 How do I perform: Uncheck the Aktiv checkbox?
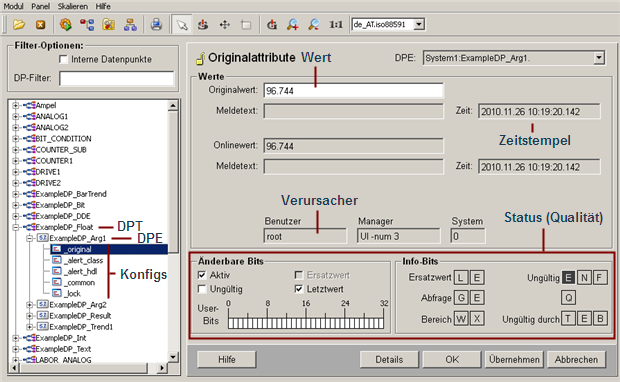click(x=202, y=275)
